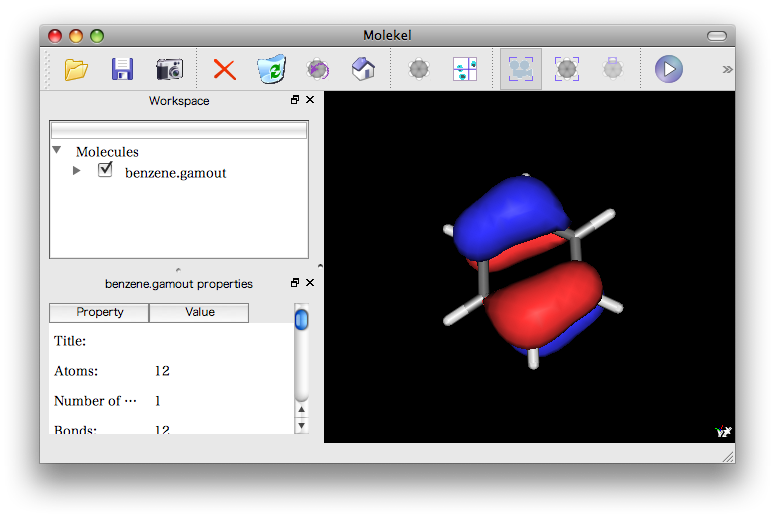This screenshot has height=518, width=775.
Task: Click the Title: property row
Action: (171, 341)
